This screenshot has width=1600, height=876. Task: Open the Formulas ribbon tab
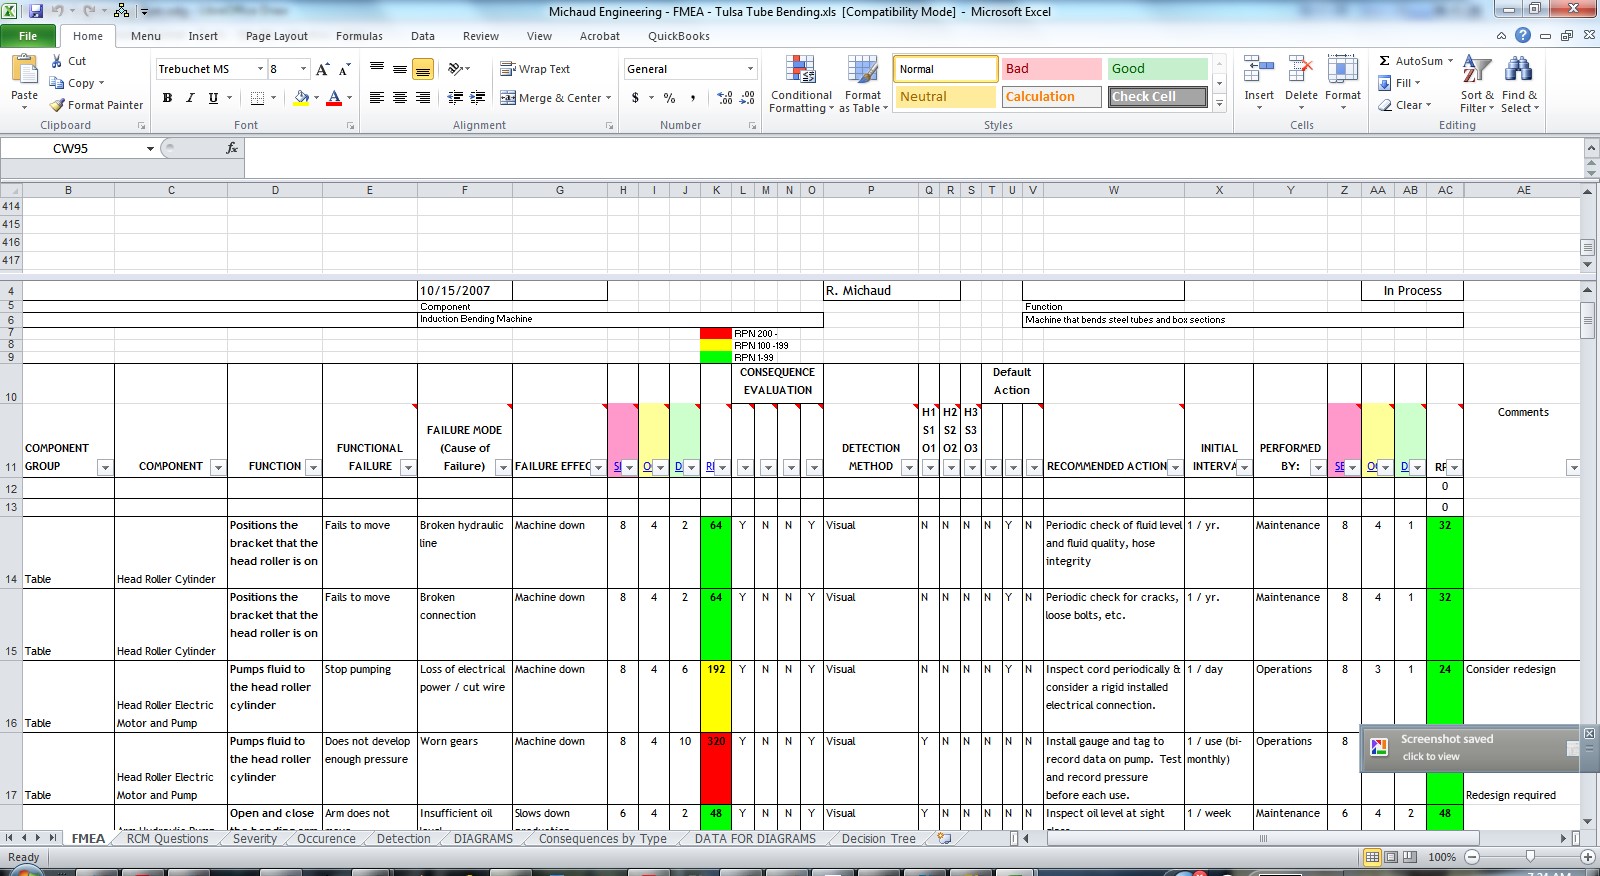tap(359, 36)
